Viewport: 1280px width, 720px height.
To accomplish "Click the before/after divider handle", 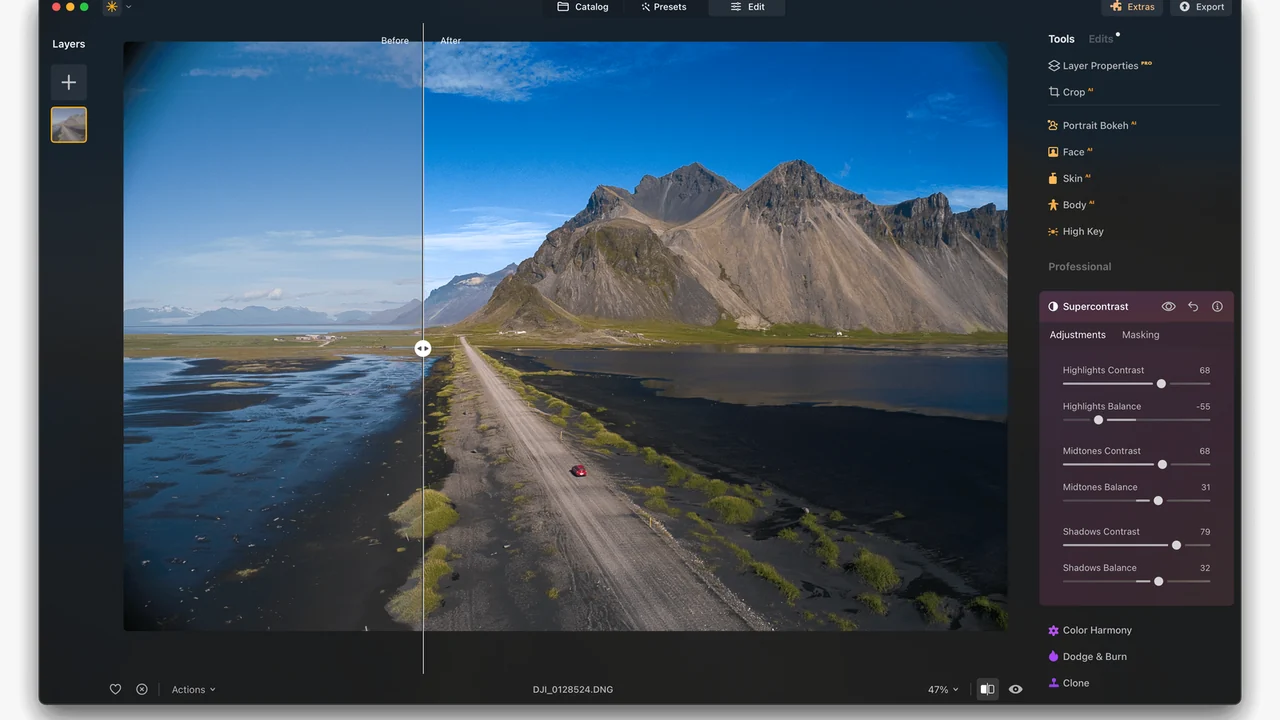I will pos(423,348).
